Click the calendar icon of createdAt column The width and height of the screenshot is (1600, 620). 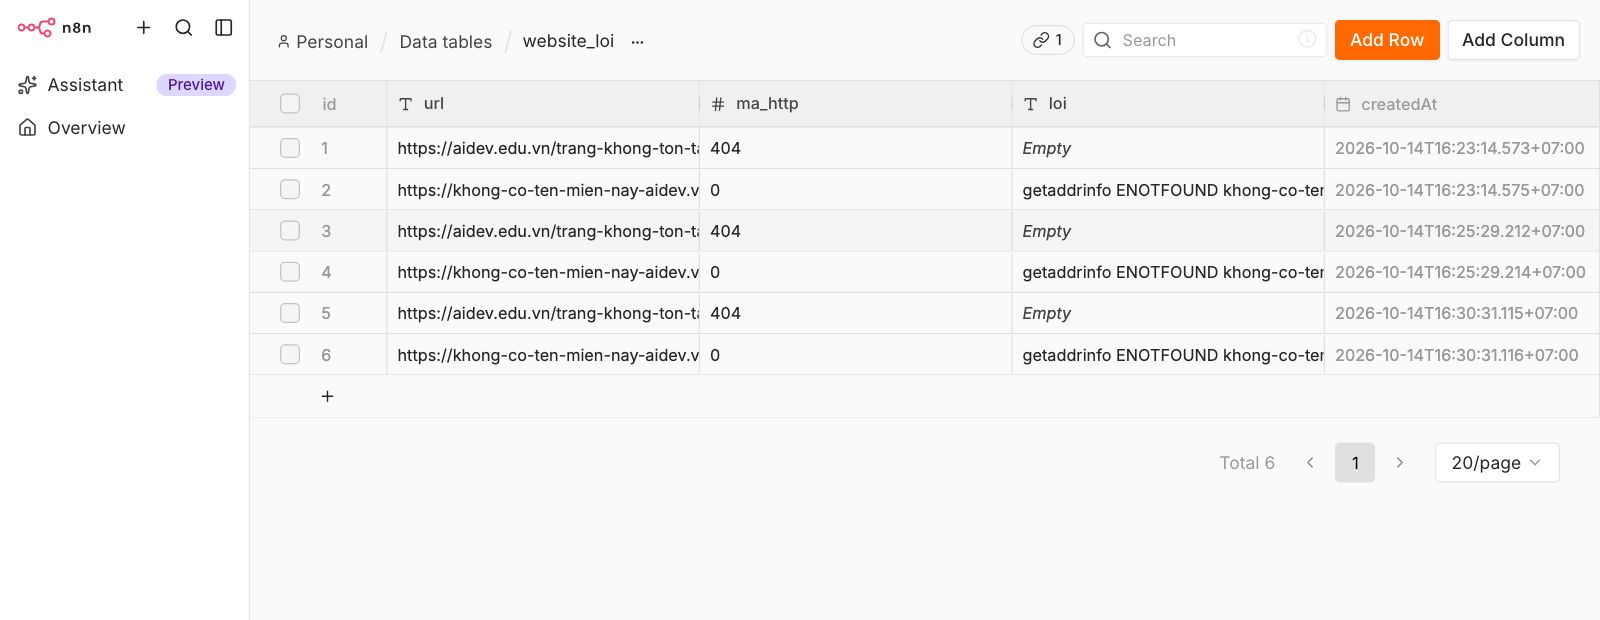1343,104
